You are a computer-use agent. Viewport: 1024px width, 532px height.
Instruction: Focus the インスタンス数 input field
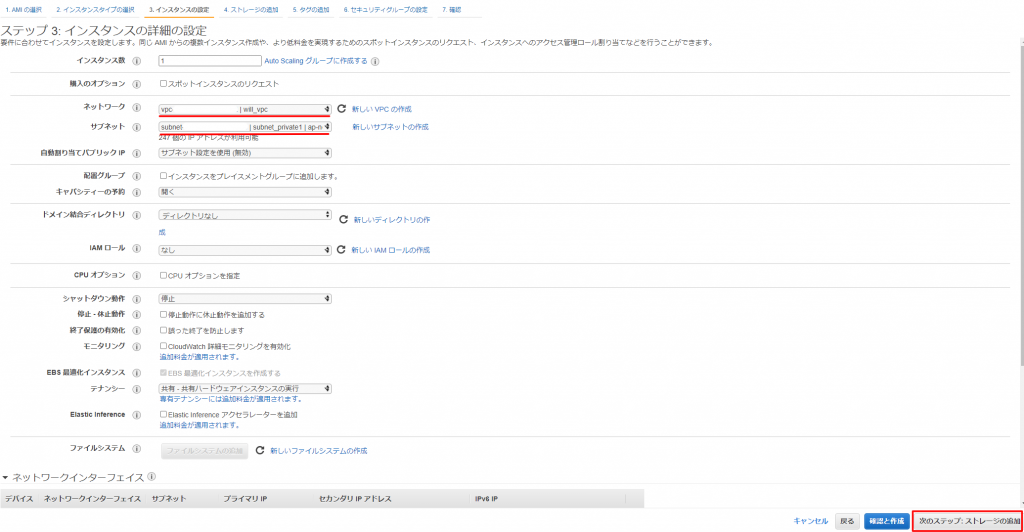click(x=210, y=61)
